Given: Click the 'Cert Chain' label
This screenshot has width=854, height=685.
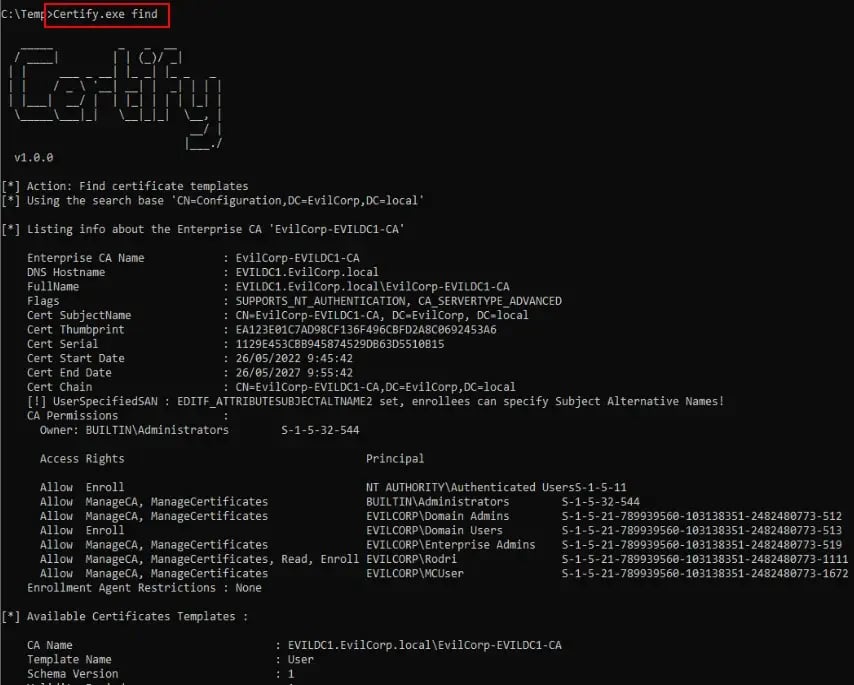Looking at the screenshot, I should pyautogui.click(x=59, y=387).
